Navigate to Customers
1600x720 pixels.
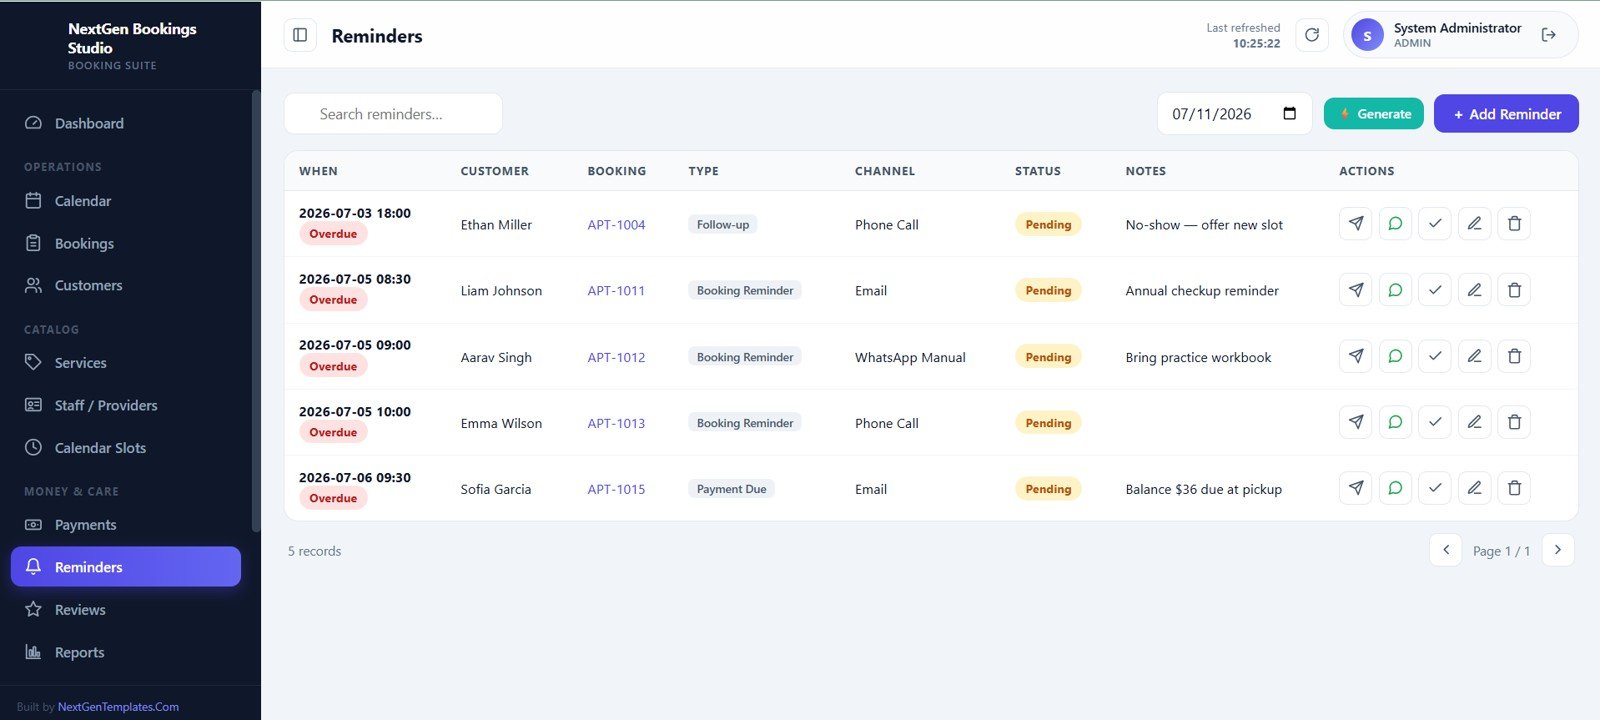[126, 285]
